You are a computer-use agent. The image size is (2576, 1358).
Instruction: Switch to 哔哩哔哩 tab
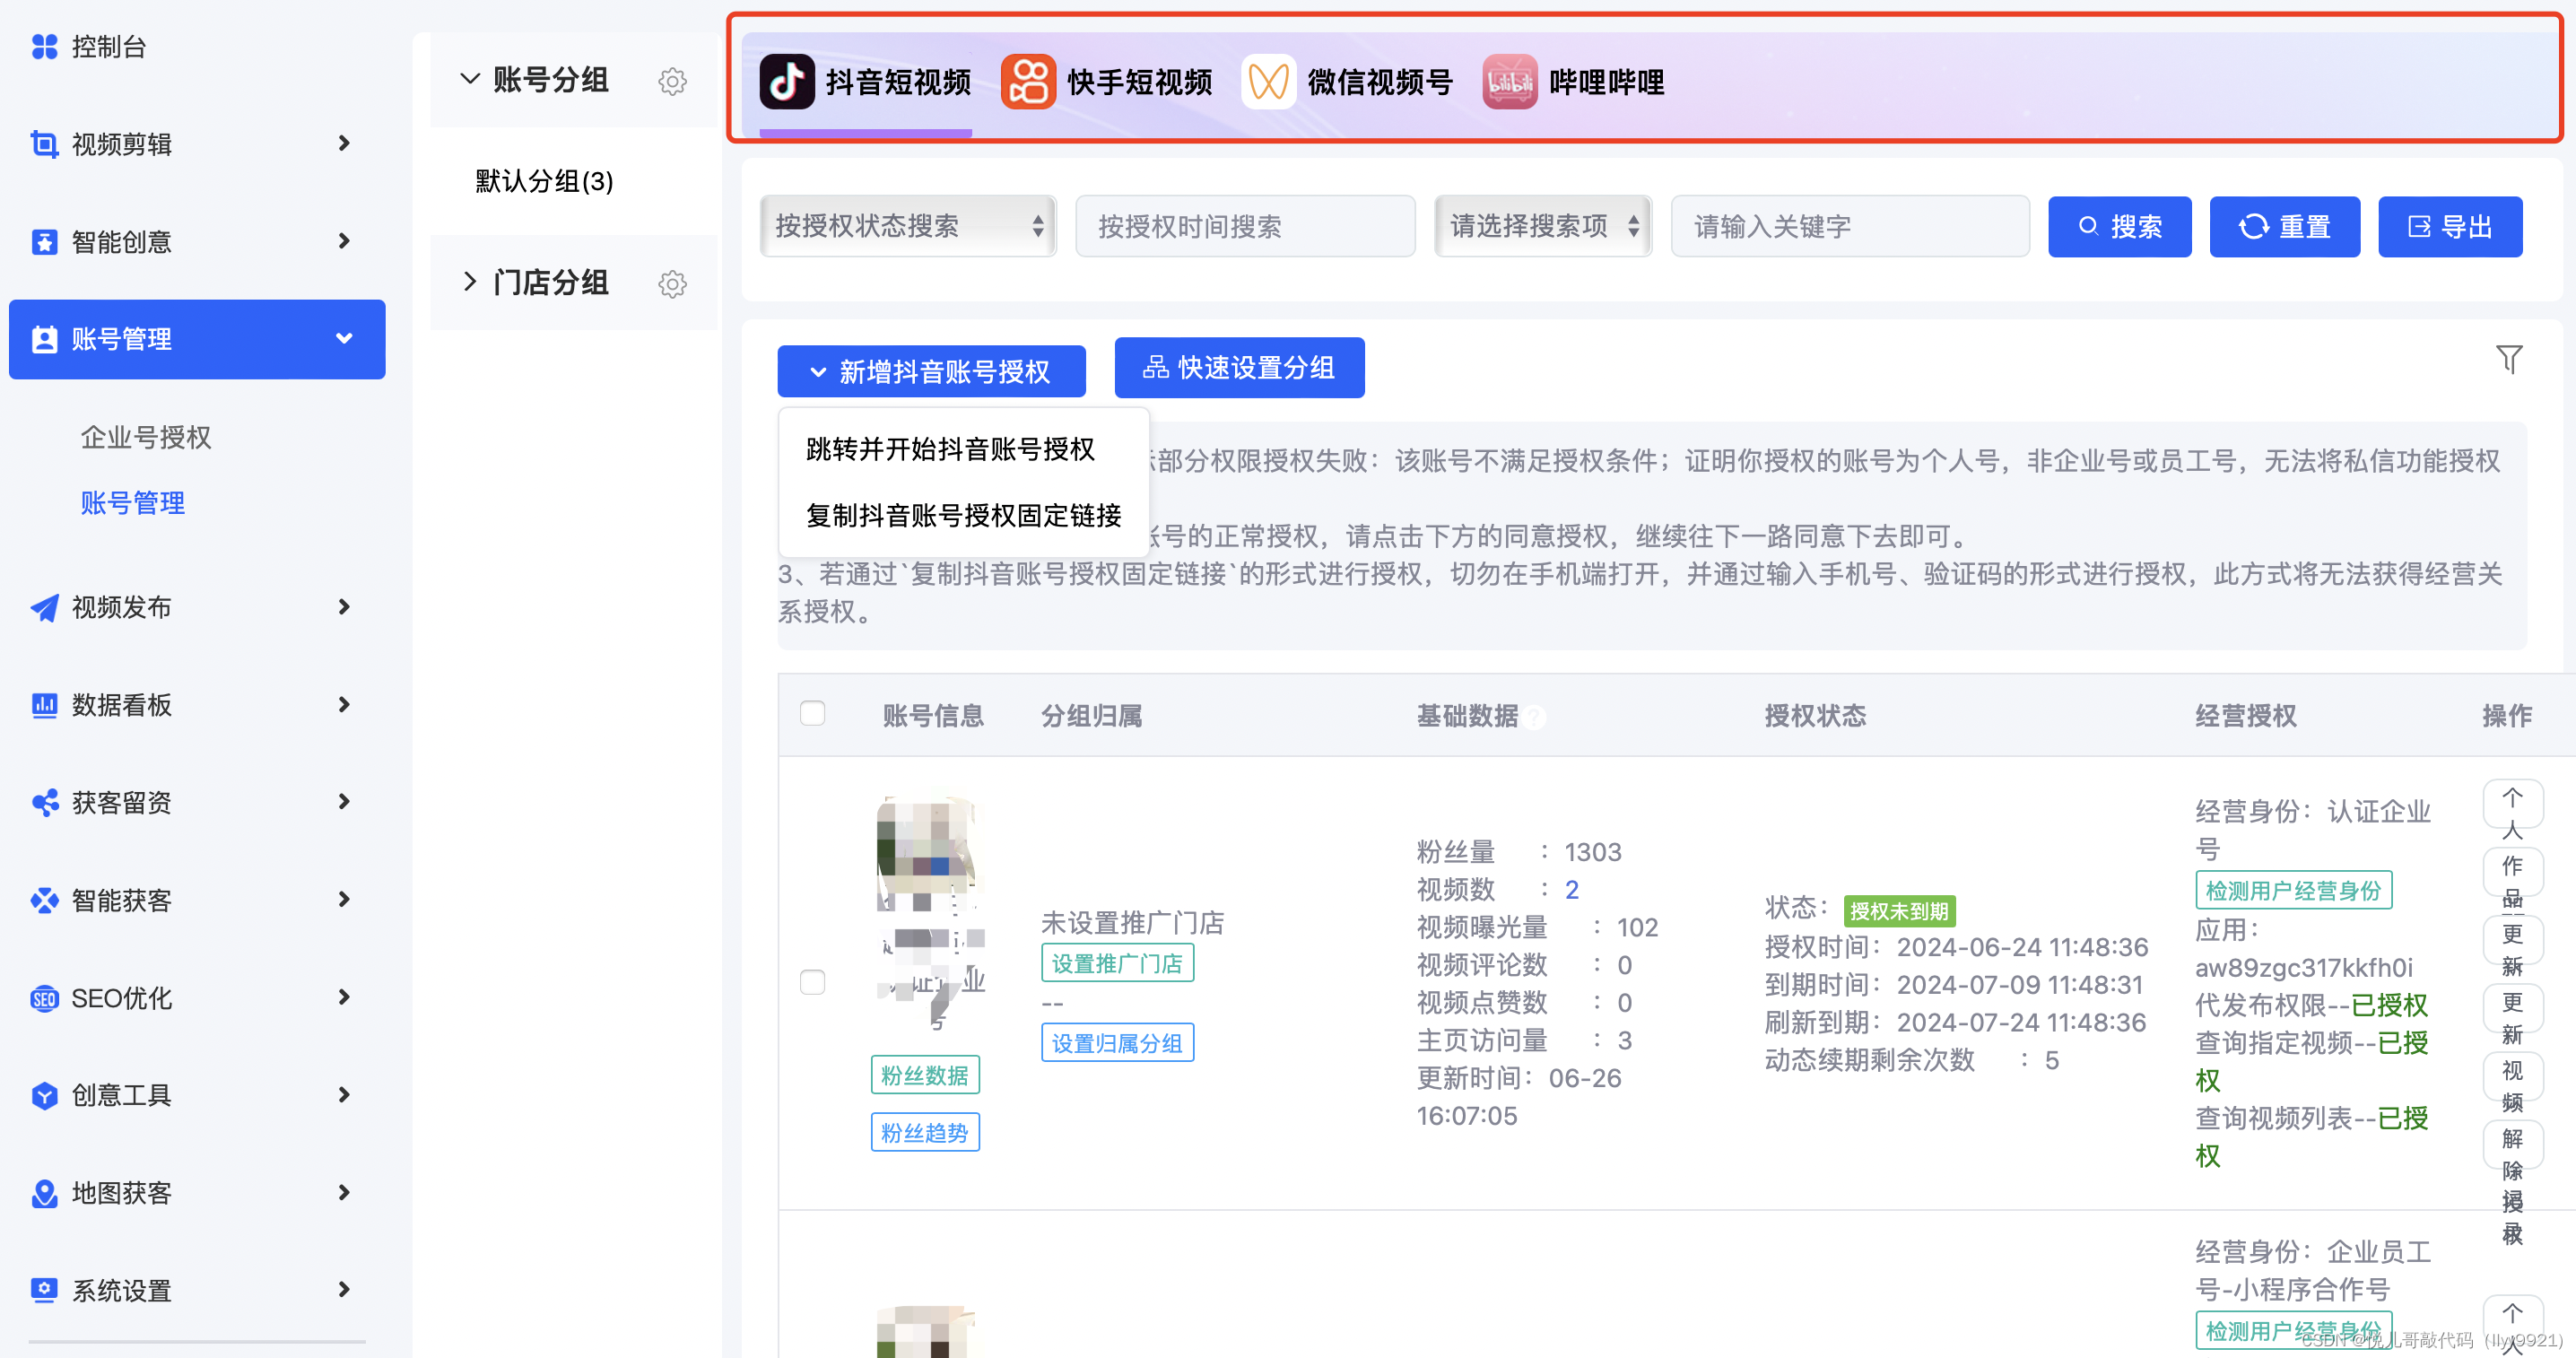[1574, 82]
